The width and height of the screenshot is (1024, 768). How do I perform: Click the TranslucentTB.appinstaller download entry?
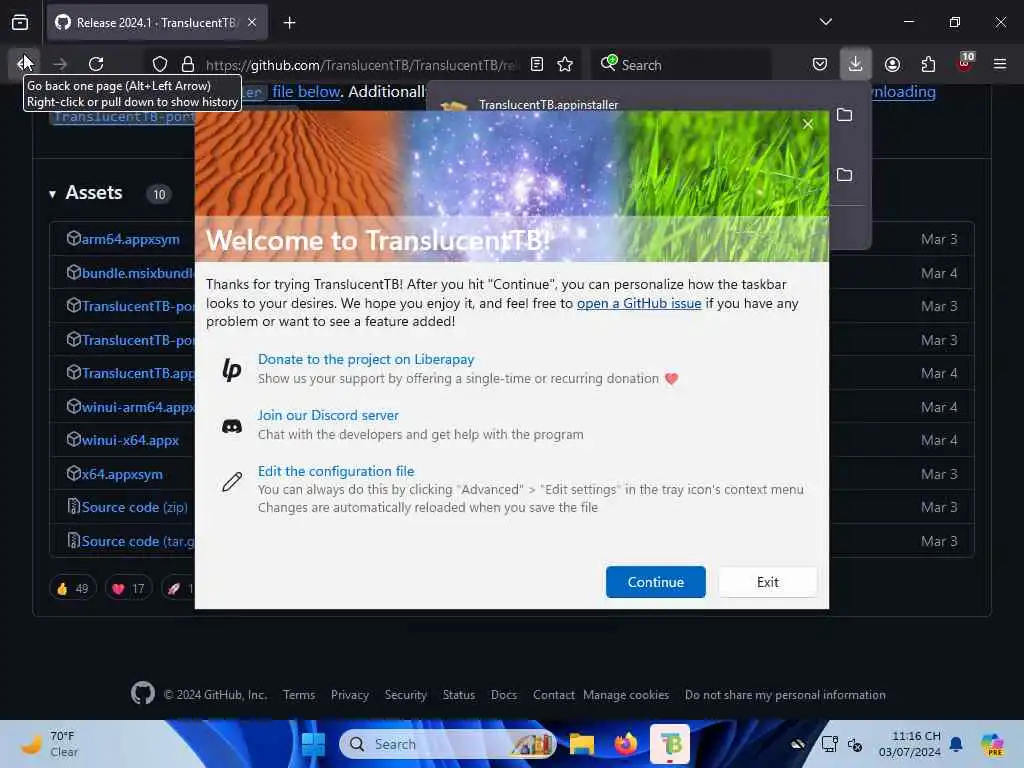547,104
